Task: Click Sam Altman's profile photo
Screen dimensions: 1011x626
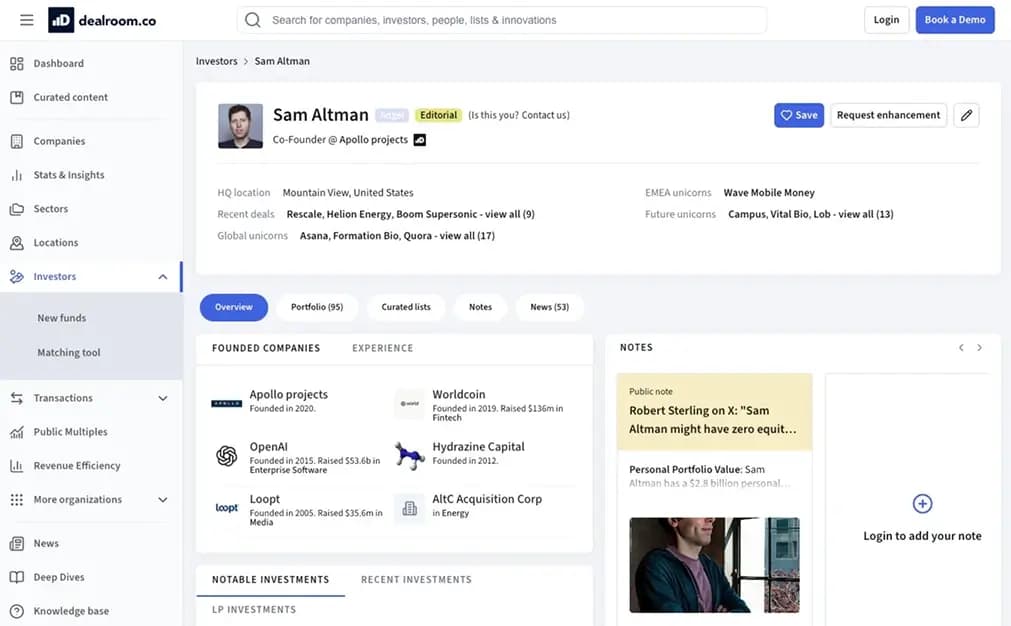Action: tap(240, 126)
